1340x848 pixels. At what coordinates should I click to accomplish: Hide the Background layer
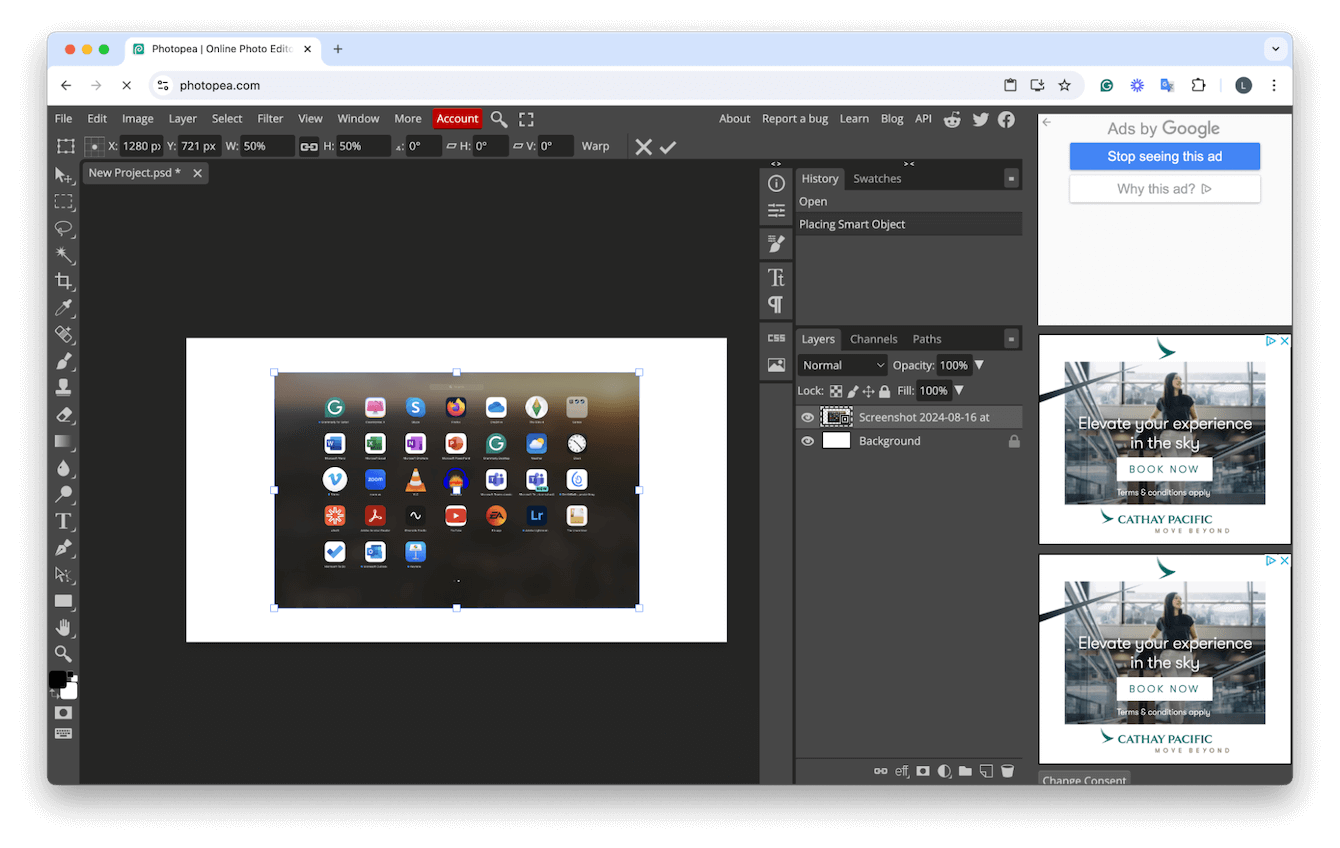(808, 441)
